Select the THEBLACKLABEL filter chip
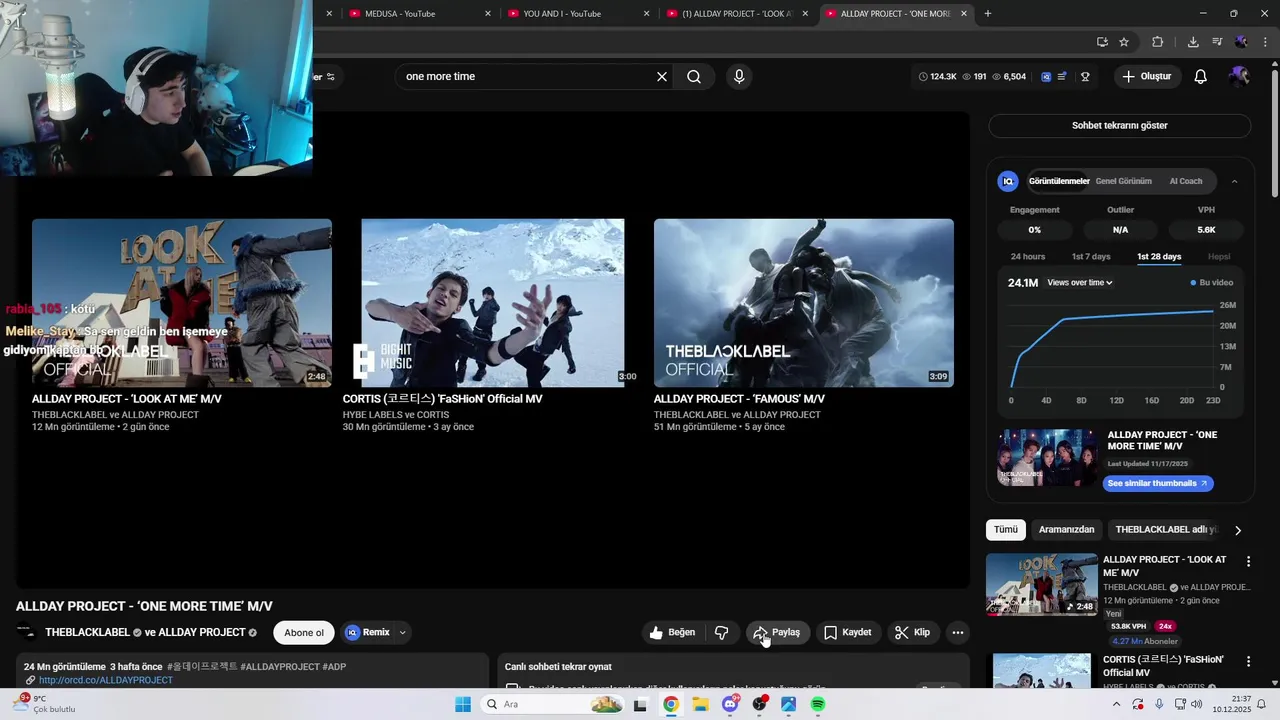The image size is (1280, 720). [x=1165, y=530]
